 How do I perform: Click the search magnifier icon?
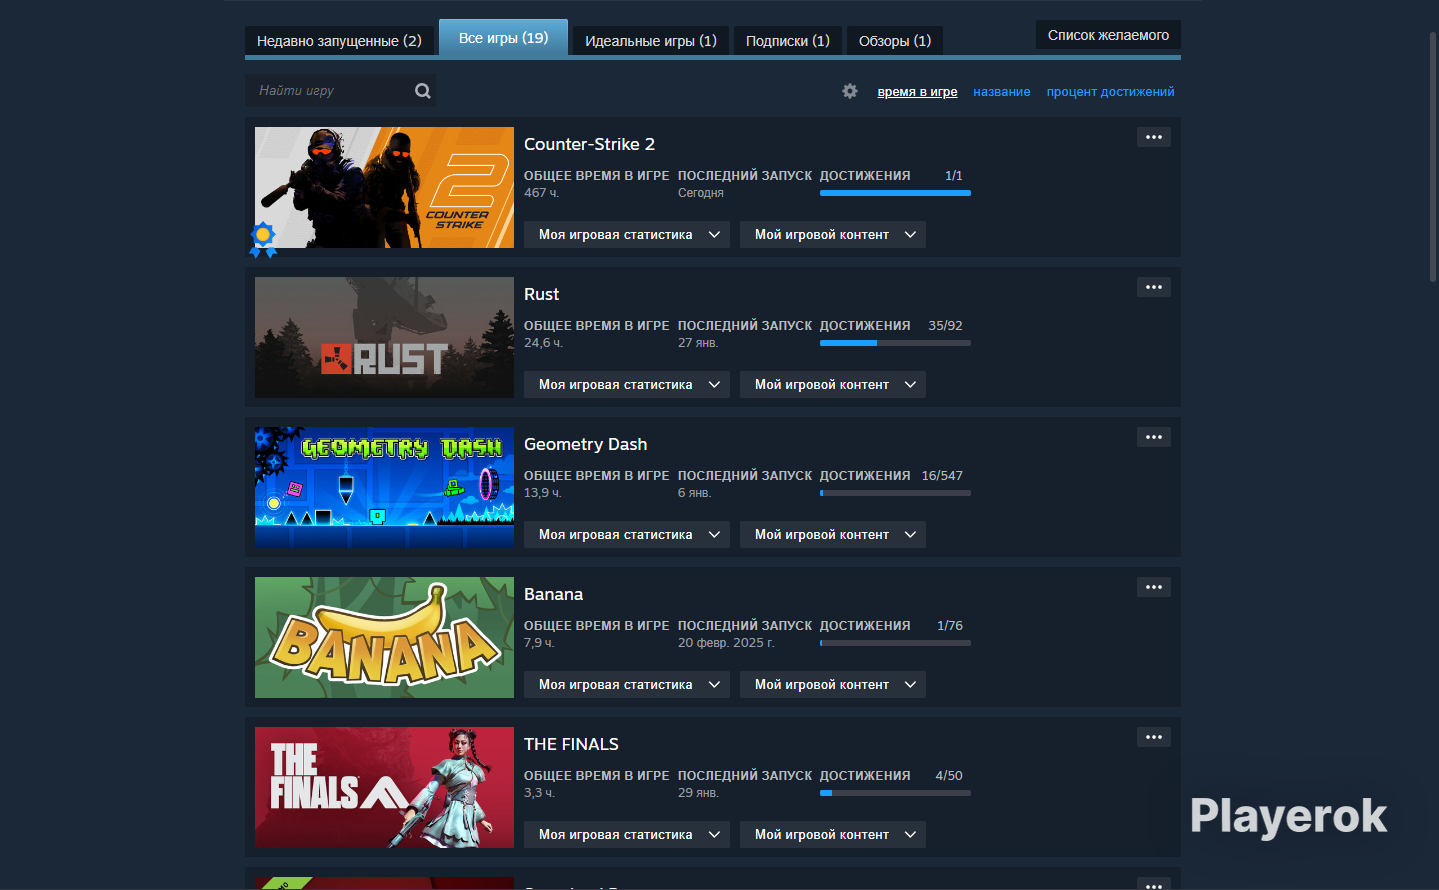pos(422,91)
